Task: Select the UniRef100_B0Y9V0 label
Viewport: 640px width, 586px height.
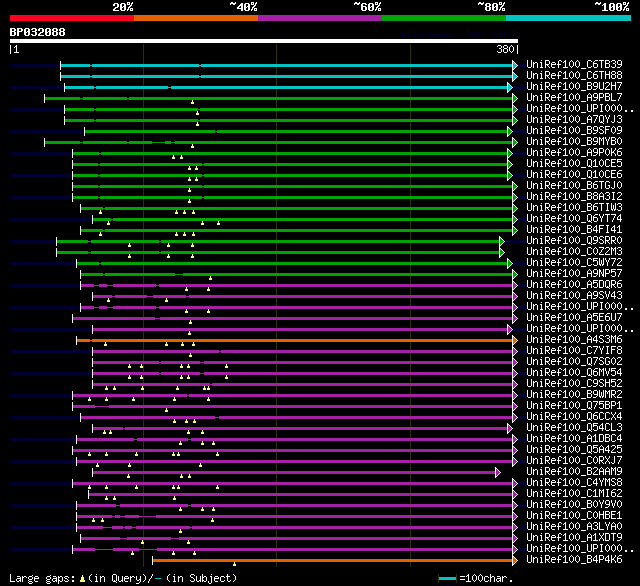Action: 574,505
